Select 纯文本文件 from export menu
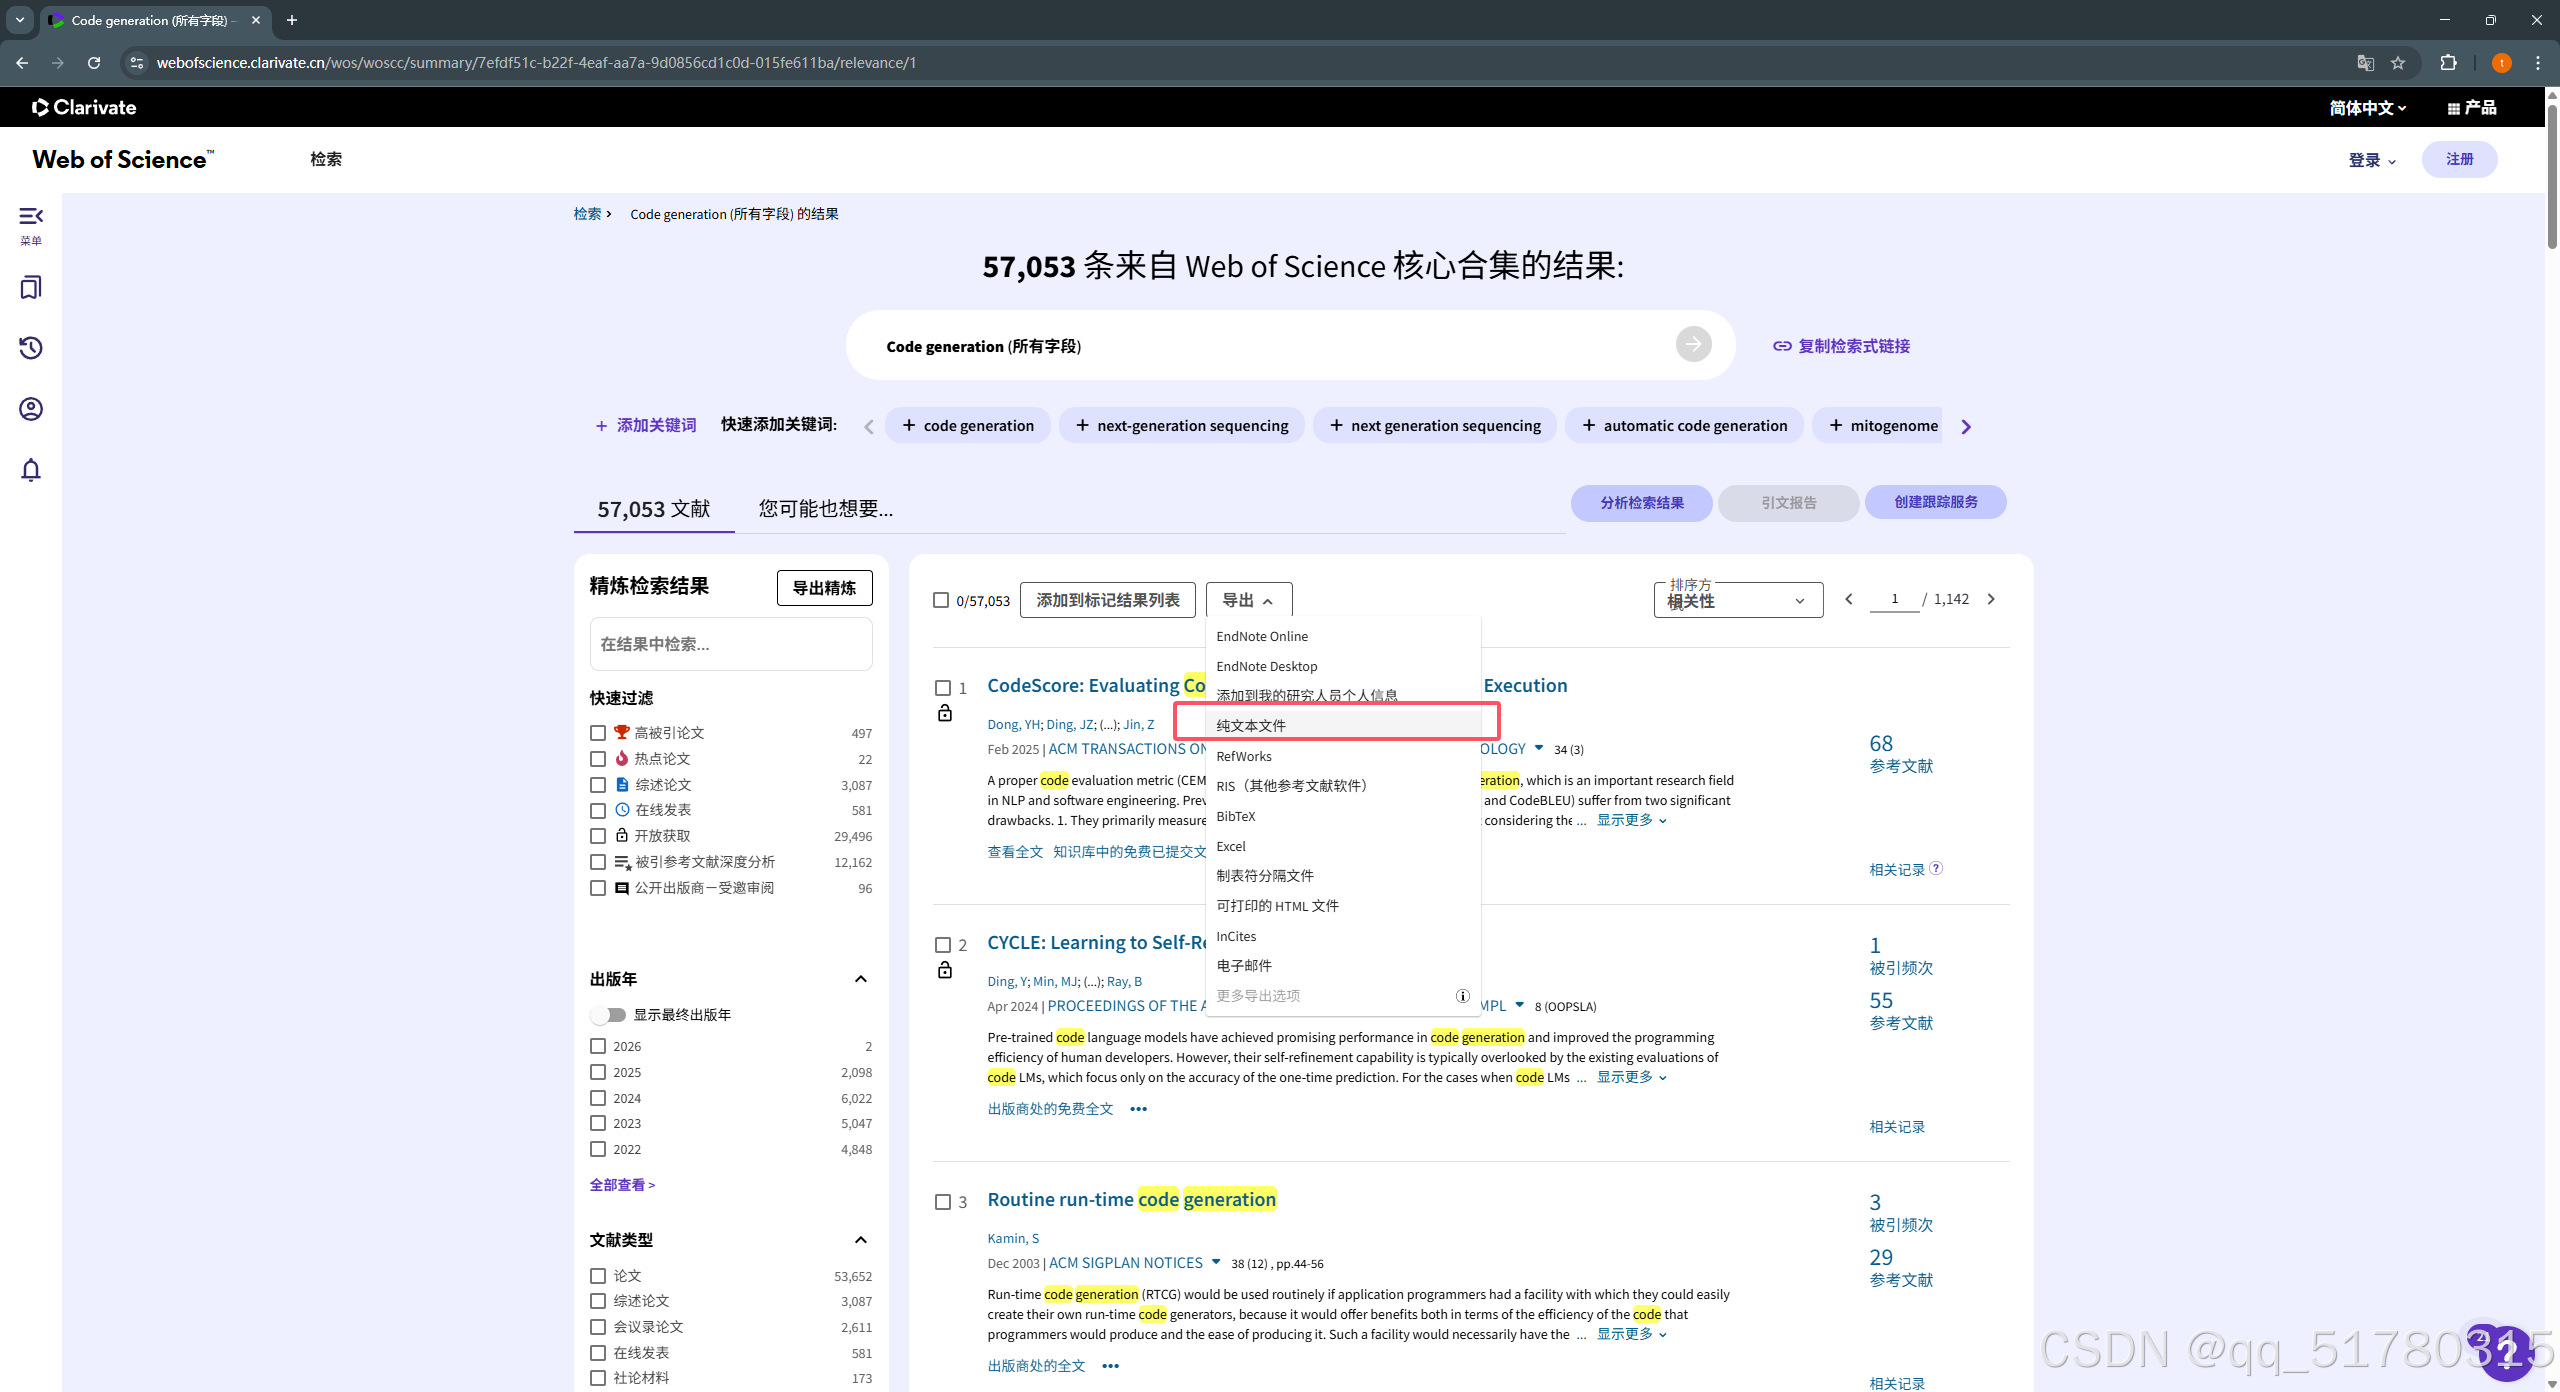 click(x=1251, y=726)
